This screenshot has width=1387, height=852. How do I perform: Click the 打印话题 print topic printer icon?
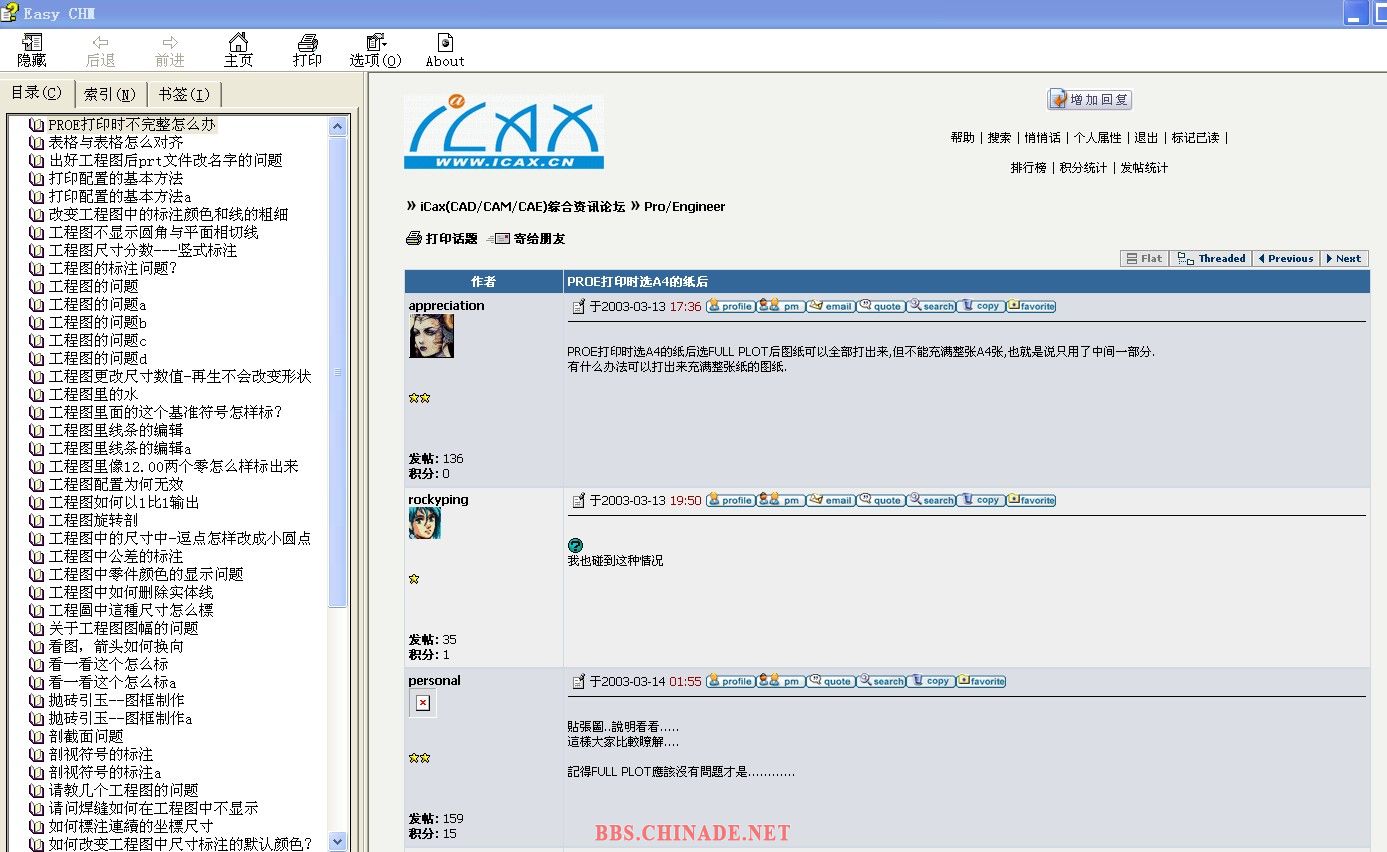[x=414, y=239]
